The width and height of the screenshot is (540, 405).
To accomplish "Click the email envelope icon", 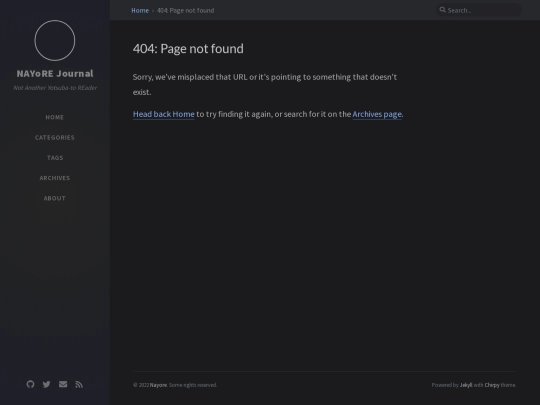I will (x=63, y=384).
